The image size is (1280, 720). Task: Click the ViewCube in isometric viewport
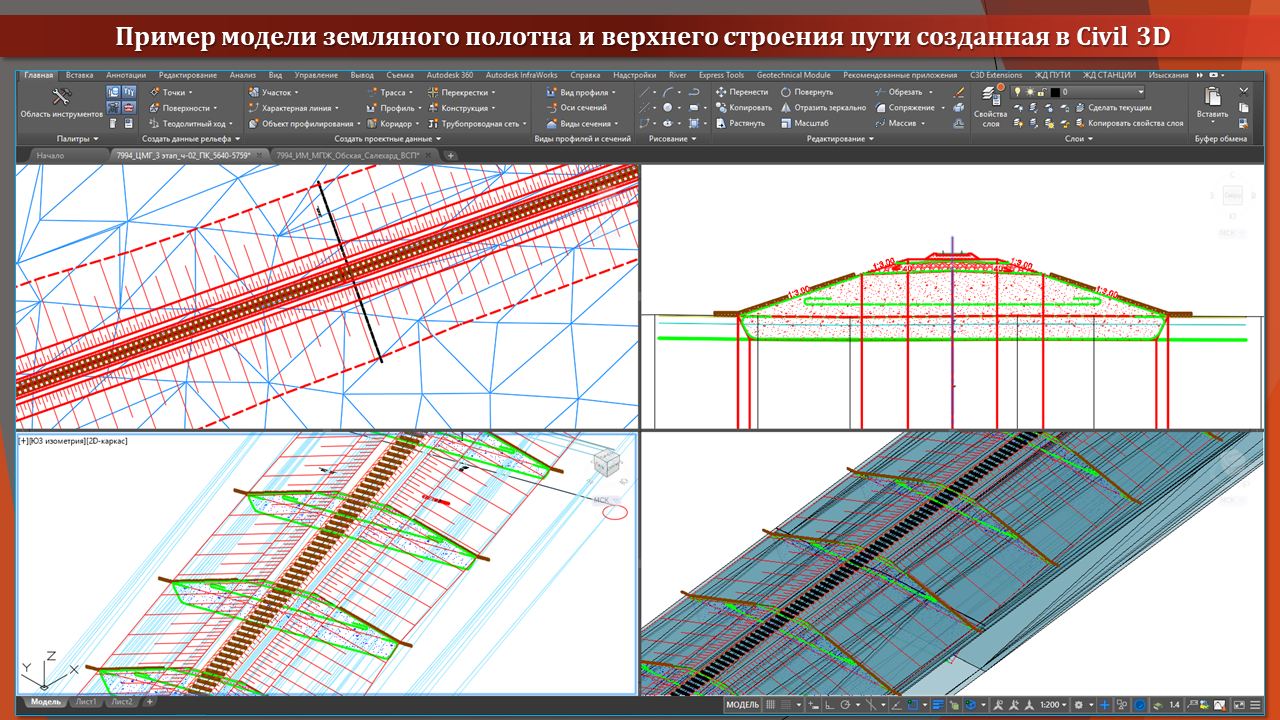click(x=606, y=464)
